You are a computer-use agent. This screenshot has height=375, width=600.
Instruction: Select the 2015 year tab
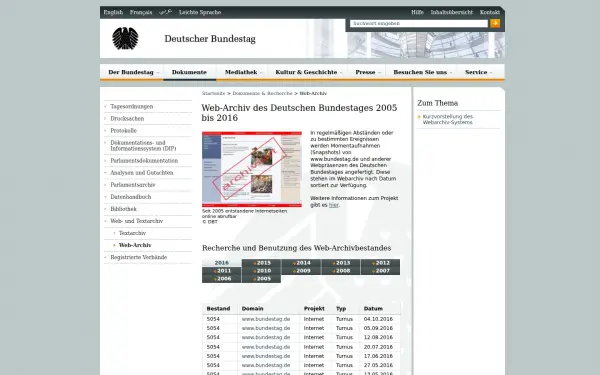(x=261, y=263)
